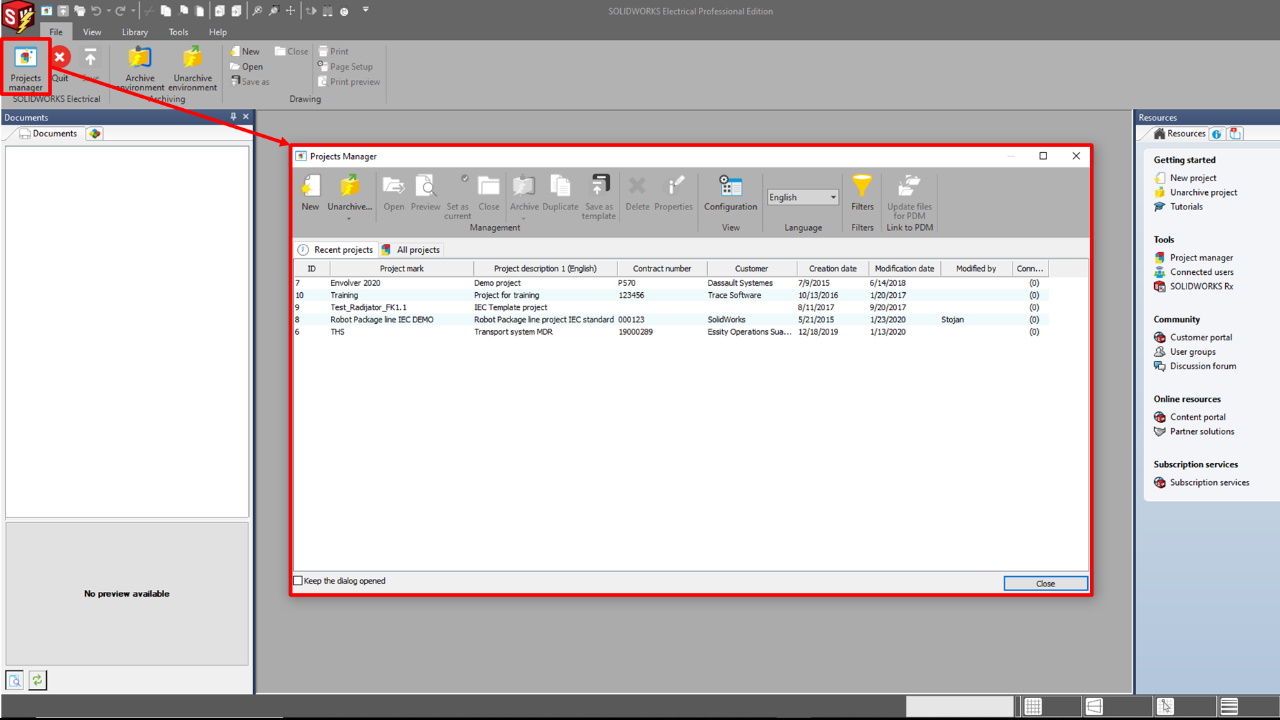Sort by the Creation date column header
The image size is (1280, 720).
(833, 268)
